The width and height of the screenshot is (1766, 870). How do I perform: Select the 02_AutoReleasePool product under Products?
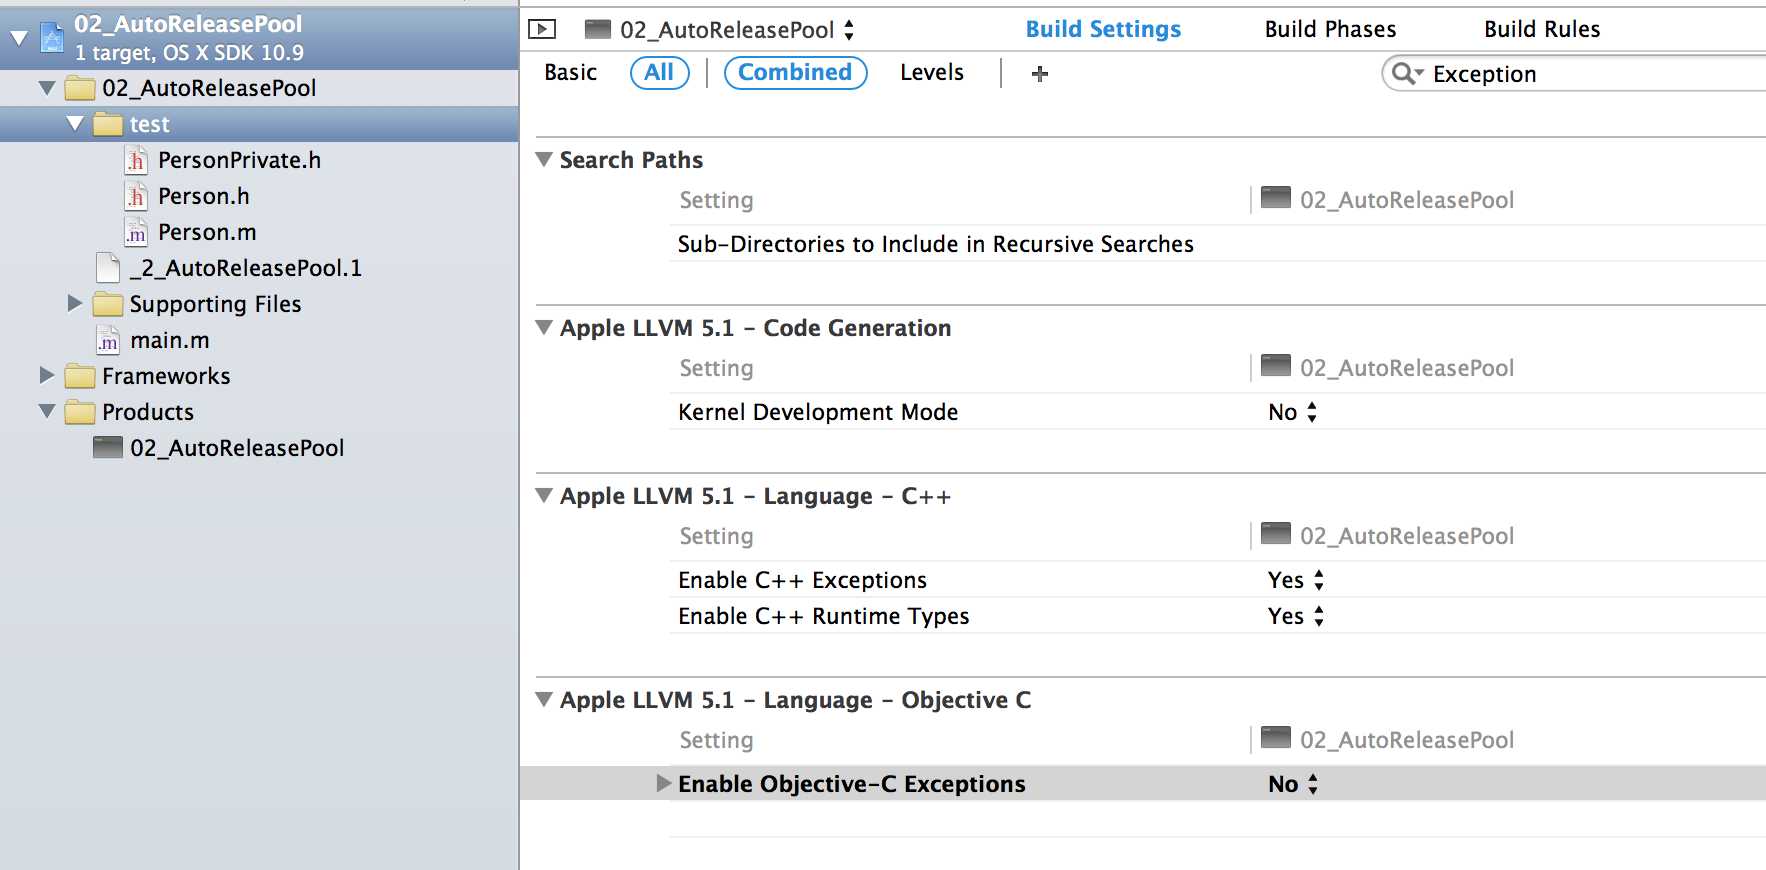[237, 448]
